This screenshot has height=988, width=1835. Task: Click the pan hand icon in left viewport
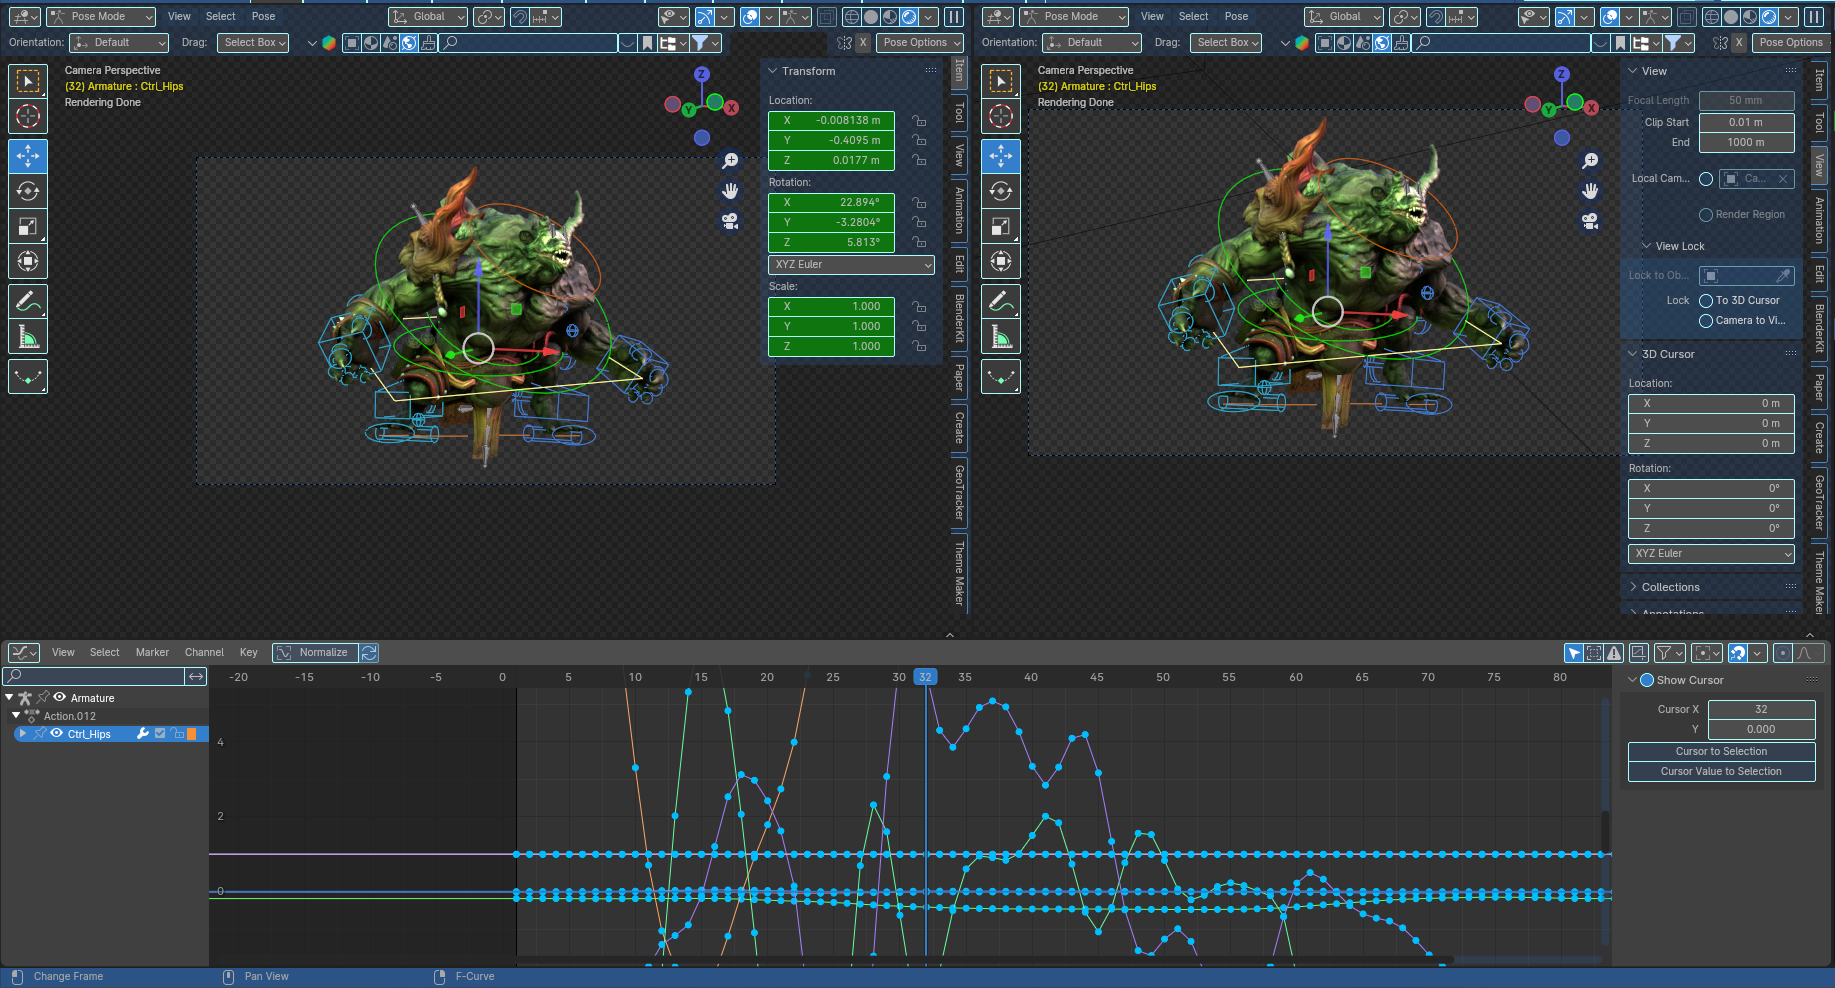coord(731,191)
